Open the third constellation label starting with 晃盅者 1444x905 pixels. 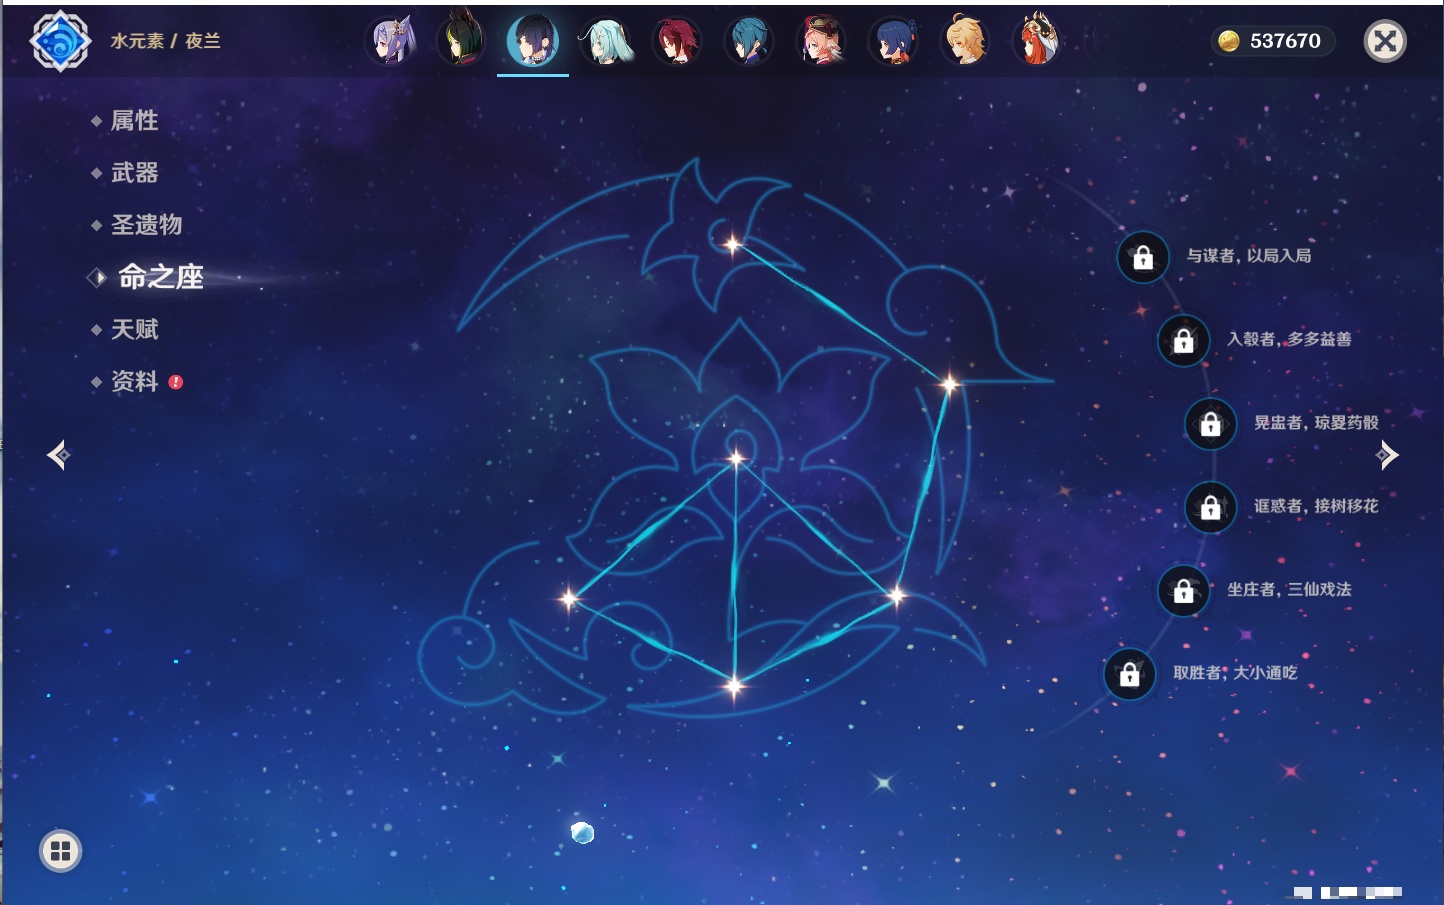(x=1316, y=422)
